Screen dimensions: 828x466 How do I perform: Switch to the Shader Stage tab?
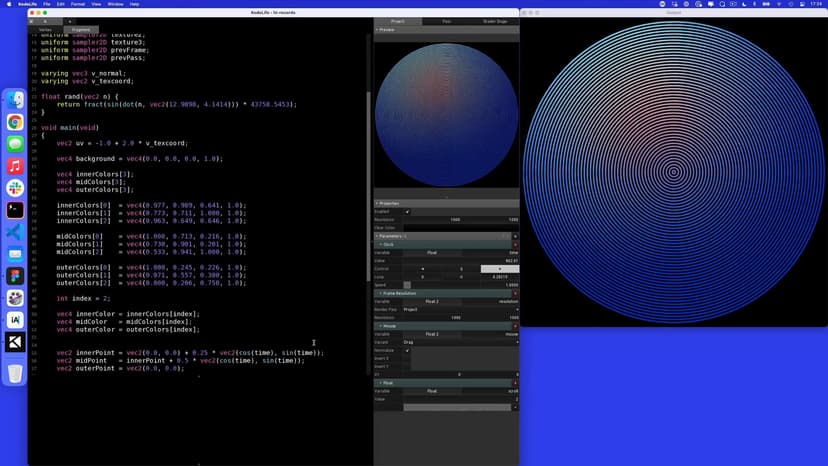tap(495, 21)
